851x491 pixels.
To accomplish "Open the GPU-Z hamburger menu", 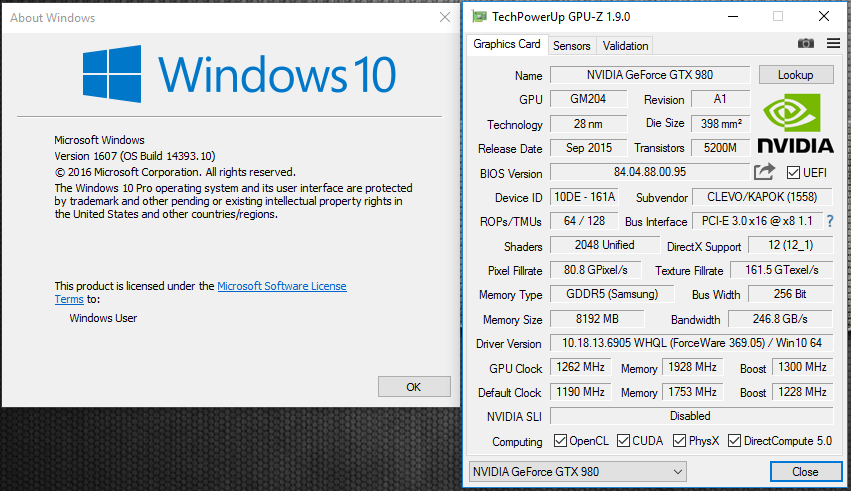I will pos(833,43).
